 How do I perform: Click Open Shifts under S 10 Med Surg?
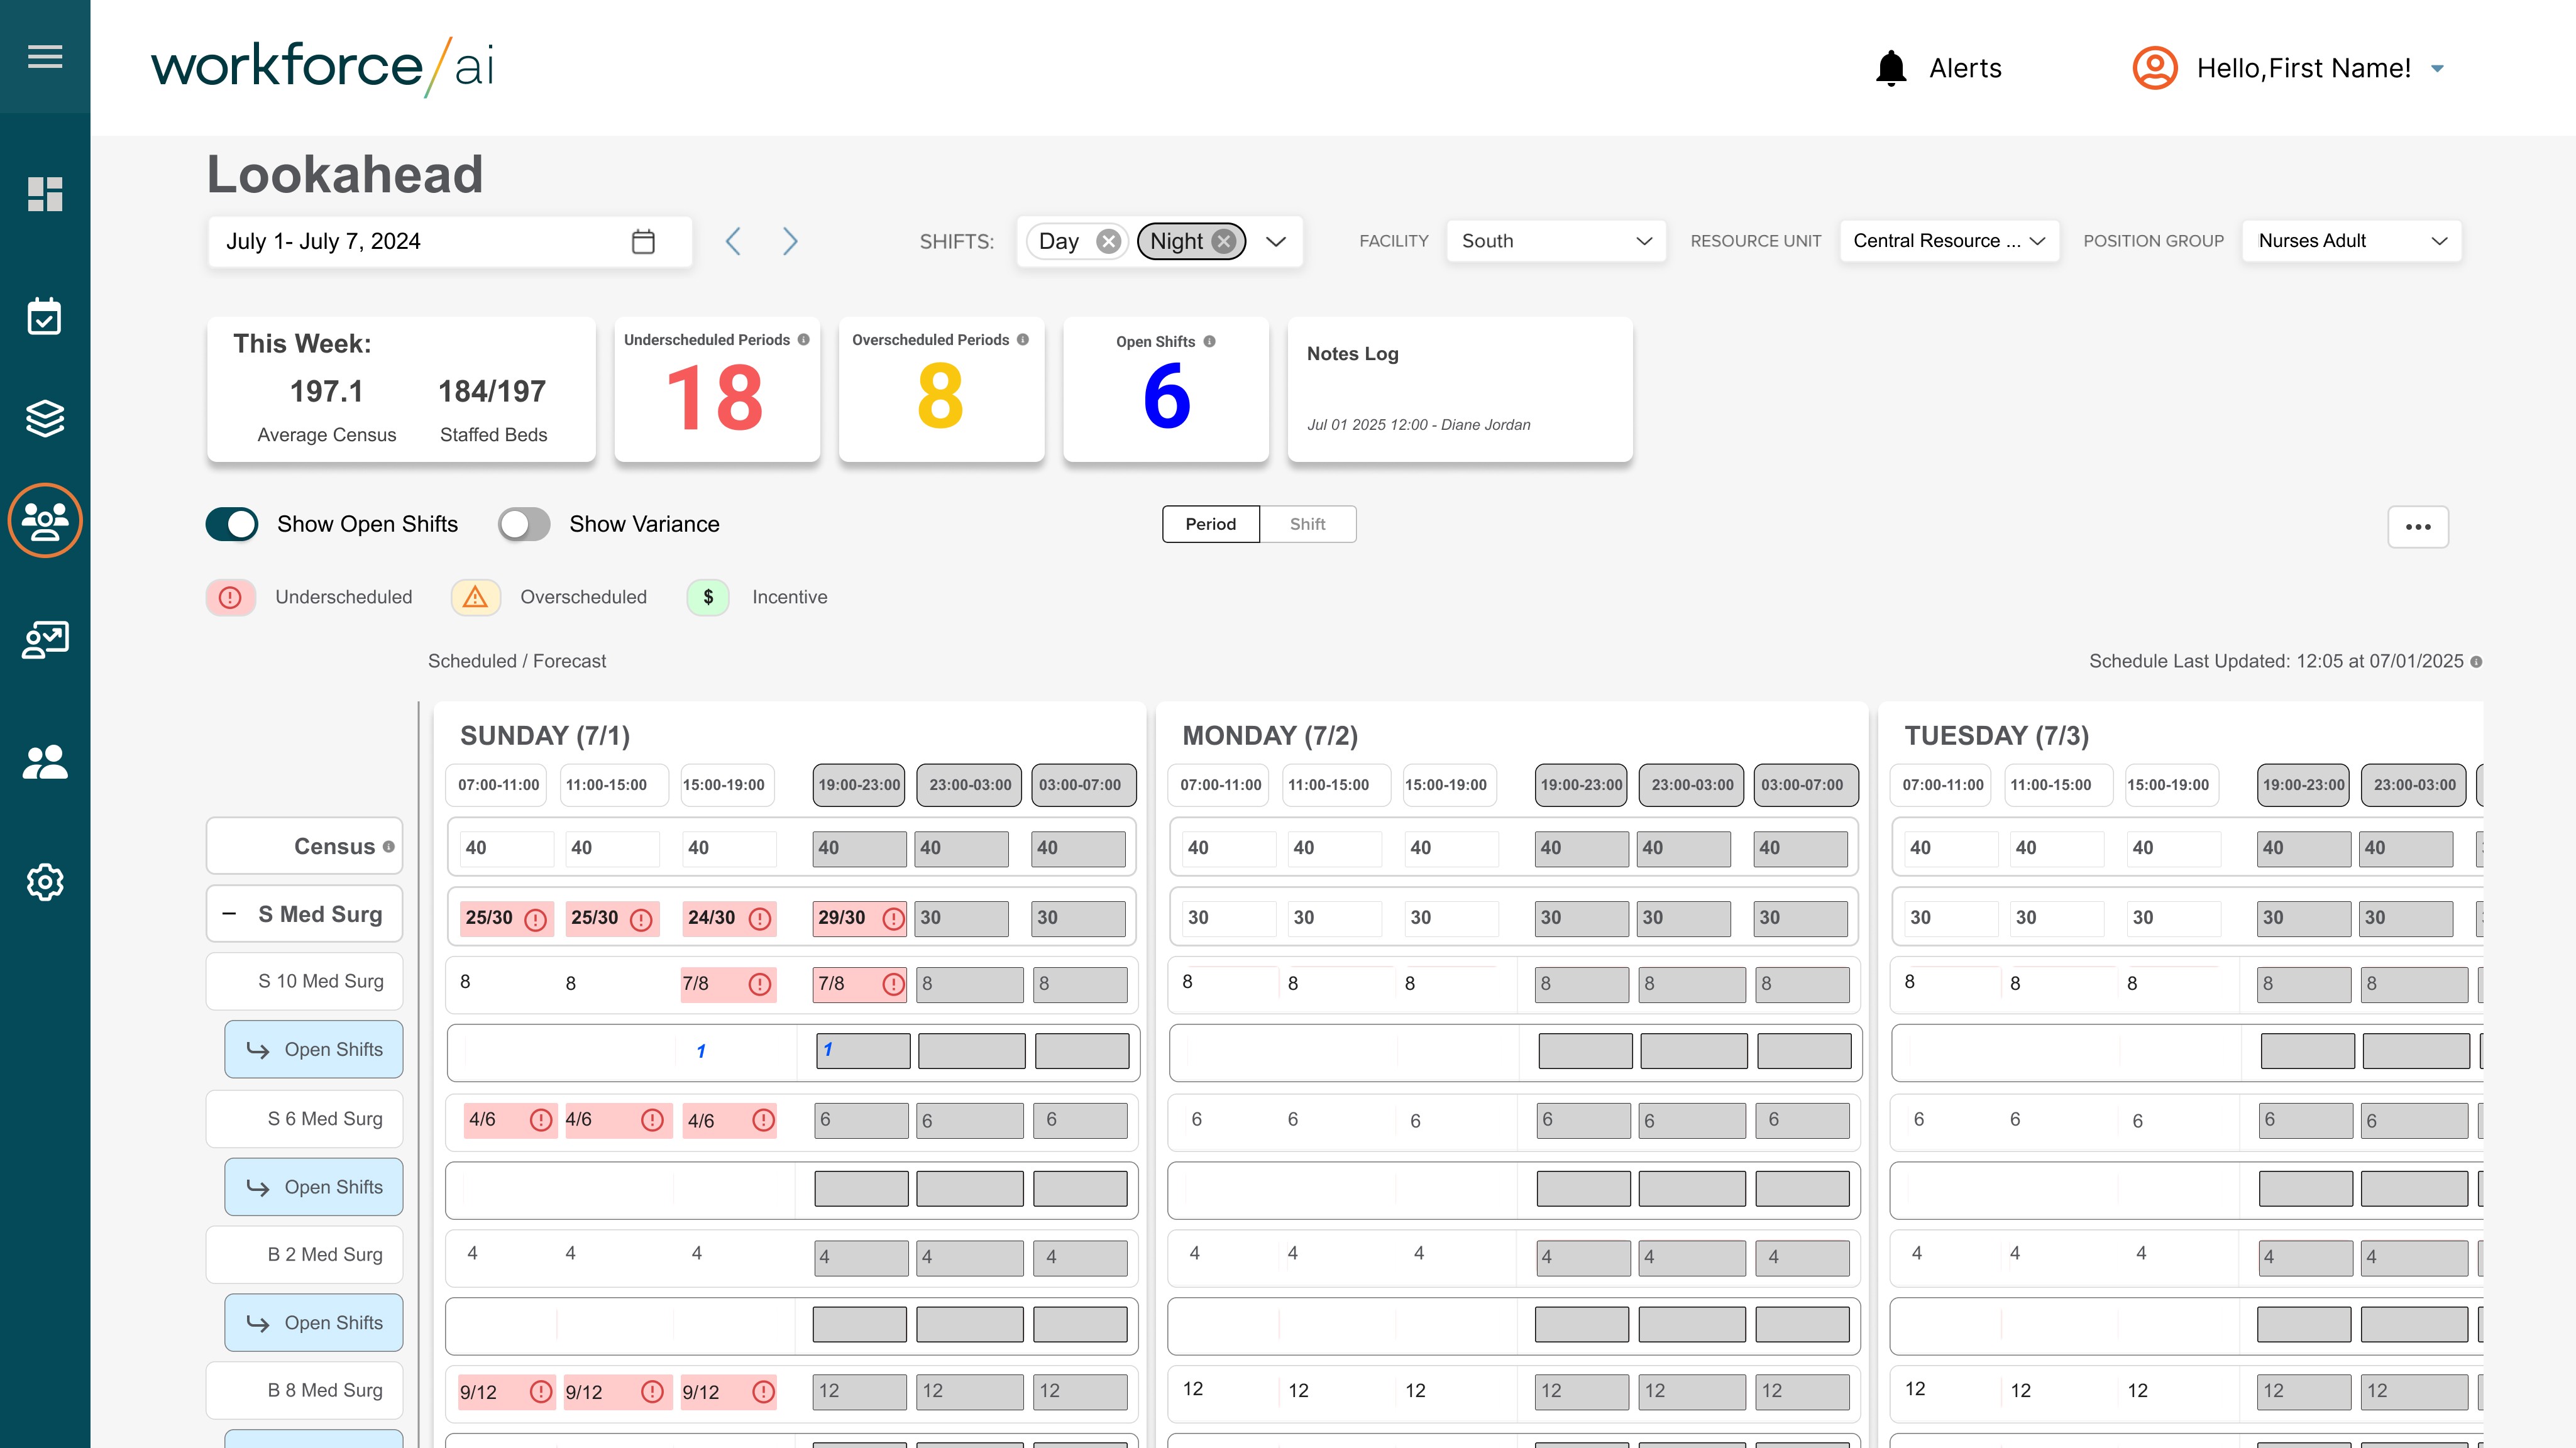click(314, 1049)
